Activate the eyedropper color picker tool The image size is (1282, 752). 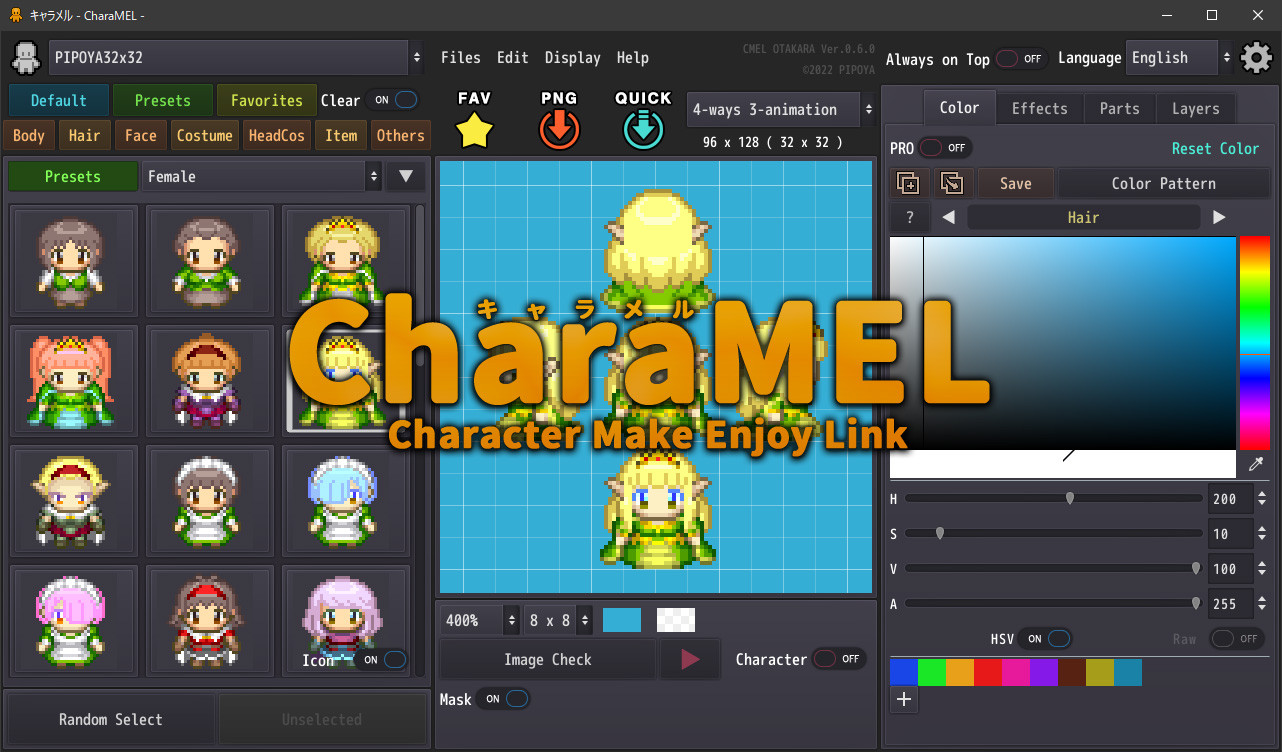(x=1256, y=464)
